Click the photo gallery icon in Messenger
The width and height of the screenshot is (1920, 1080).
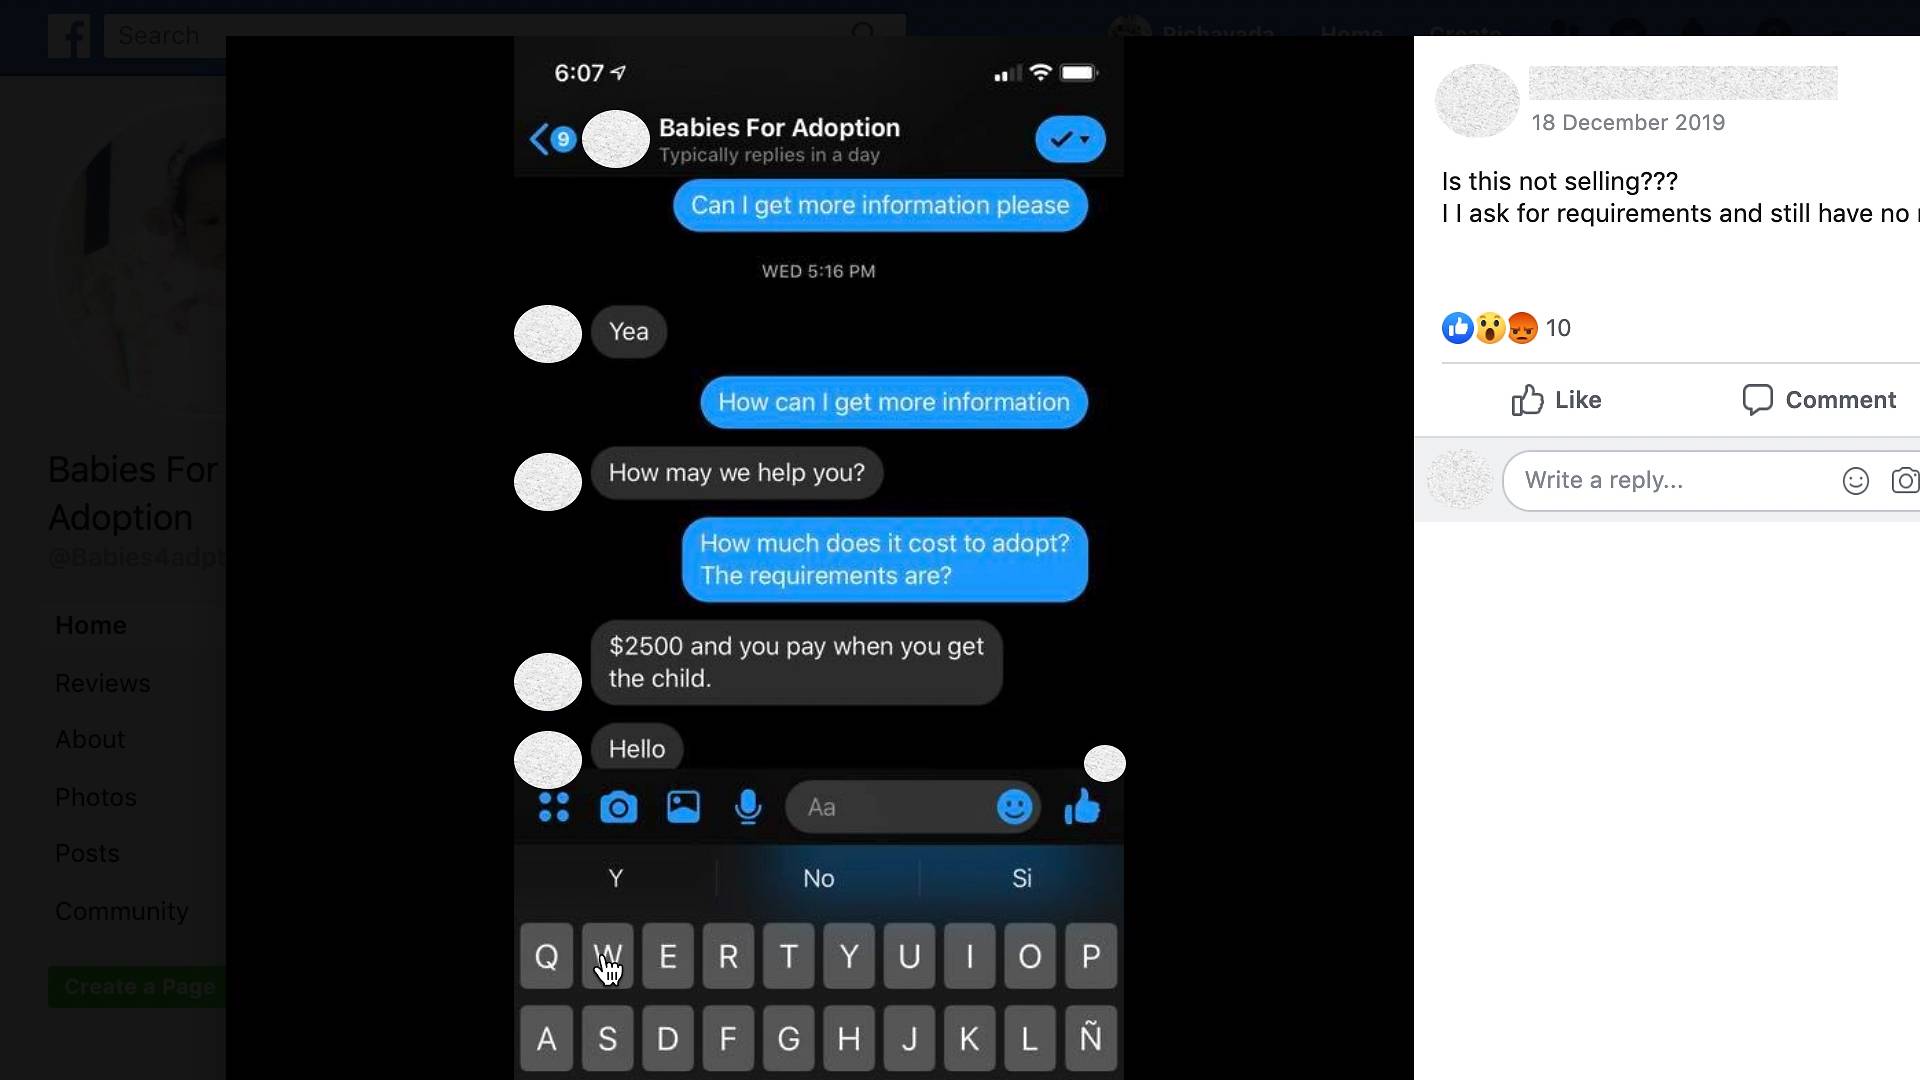(683, 807)
